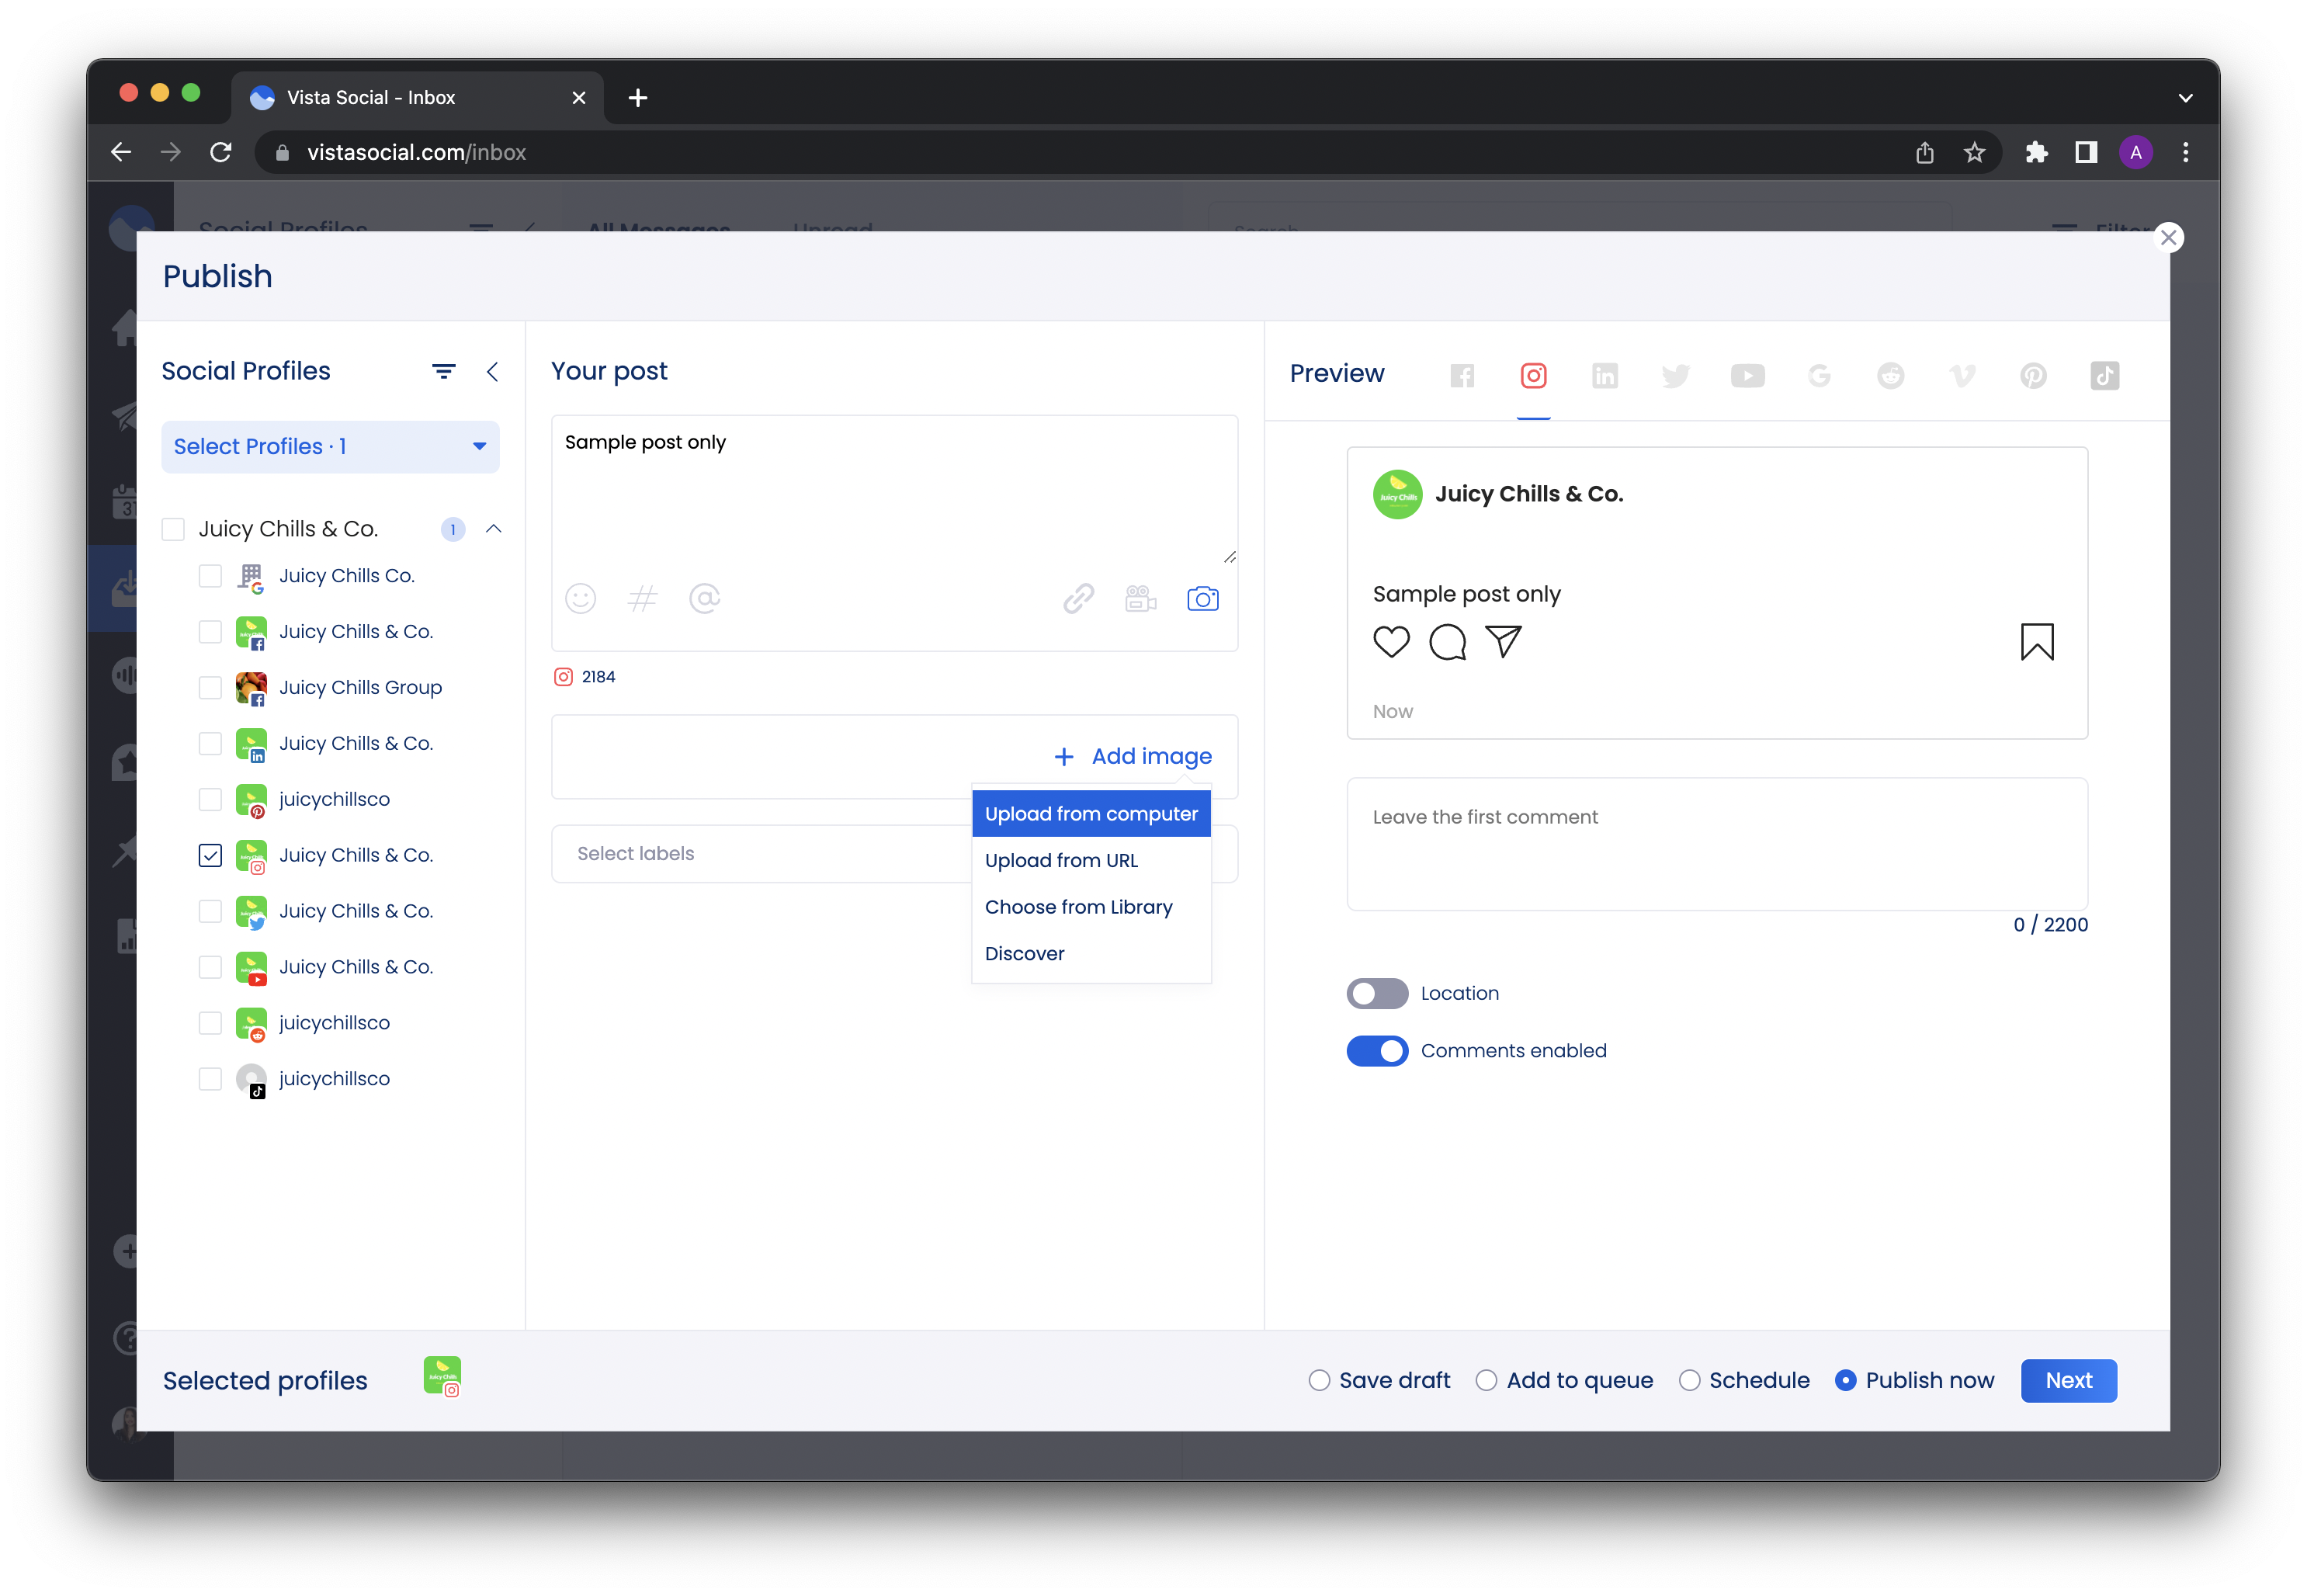The image size is (2307, 1596).
Task: Open the Select Profiles dropdown
Action: click(x=330, y=447)
